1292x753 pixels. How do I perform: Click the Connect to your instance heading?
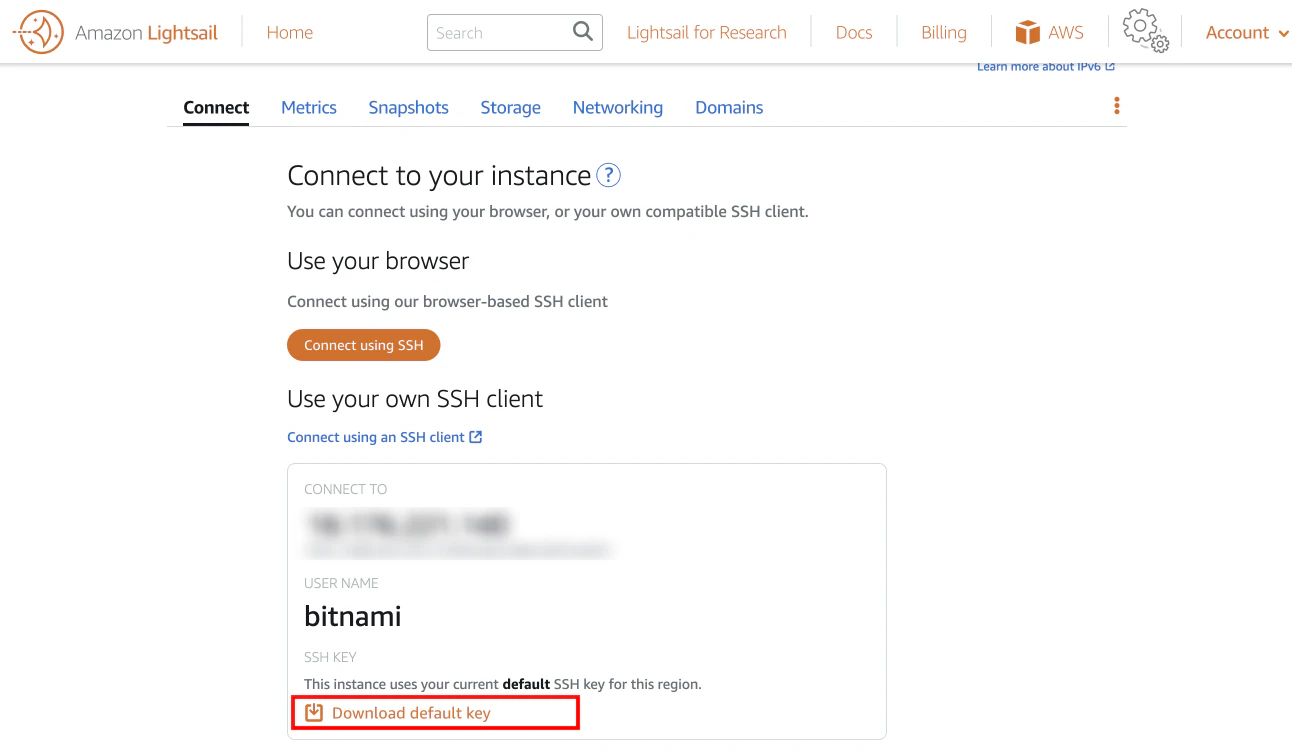[x=439, y=175]
